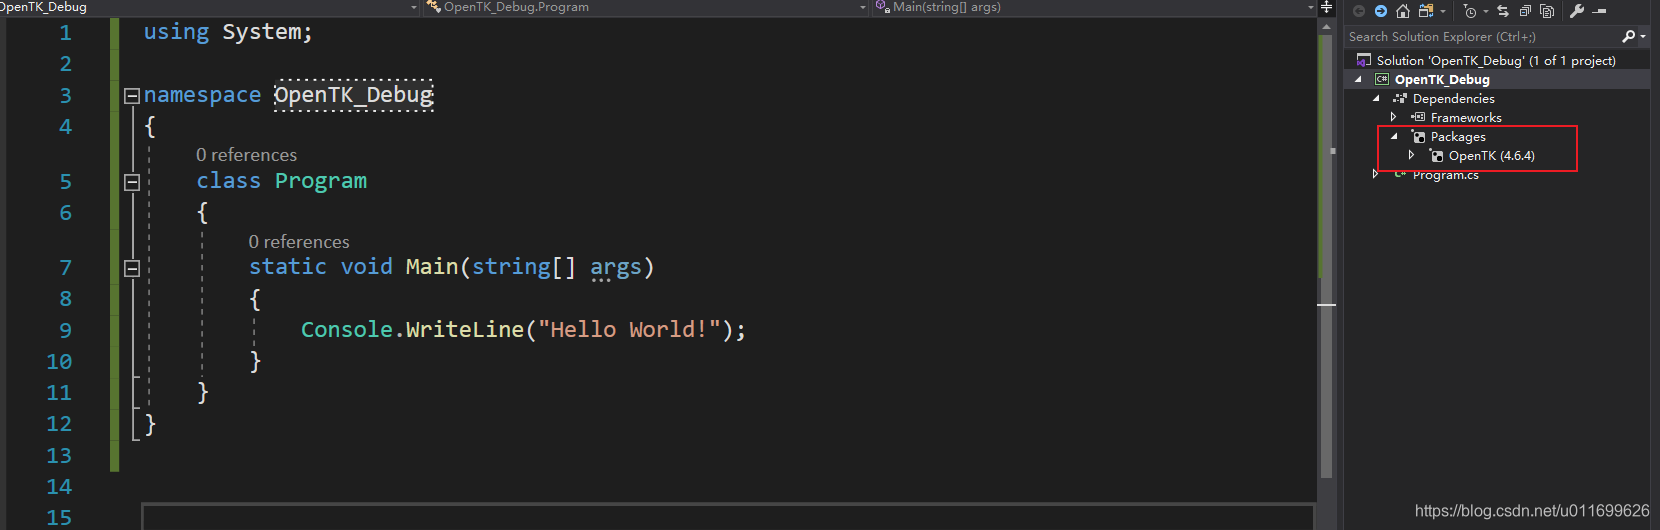Open the search options dropdown arrow

(1643, 36)
